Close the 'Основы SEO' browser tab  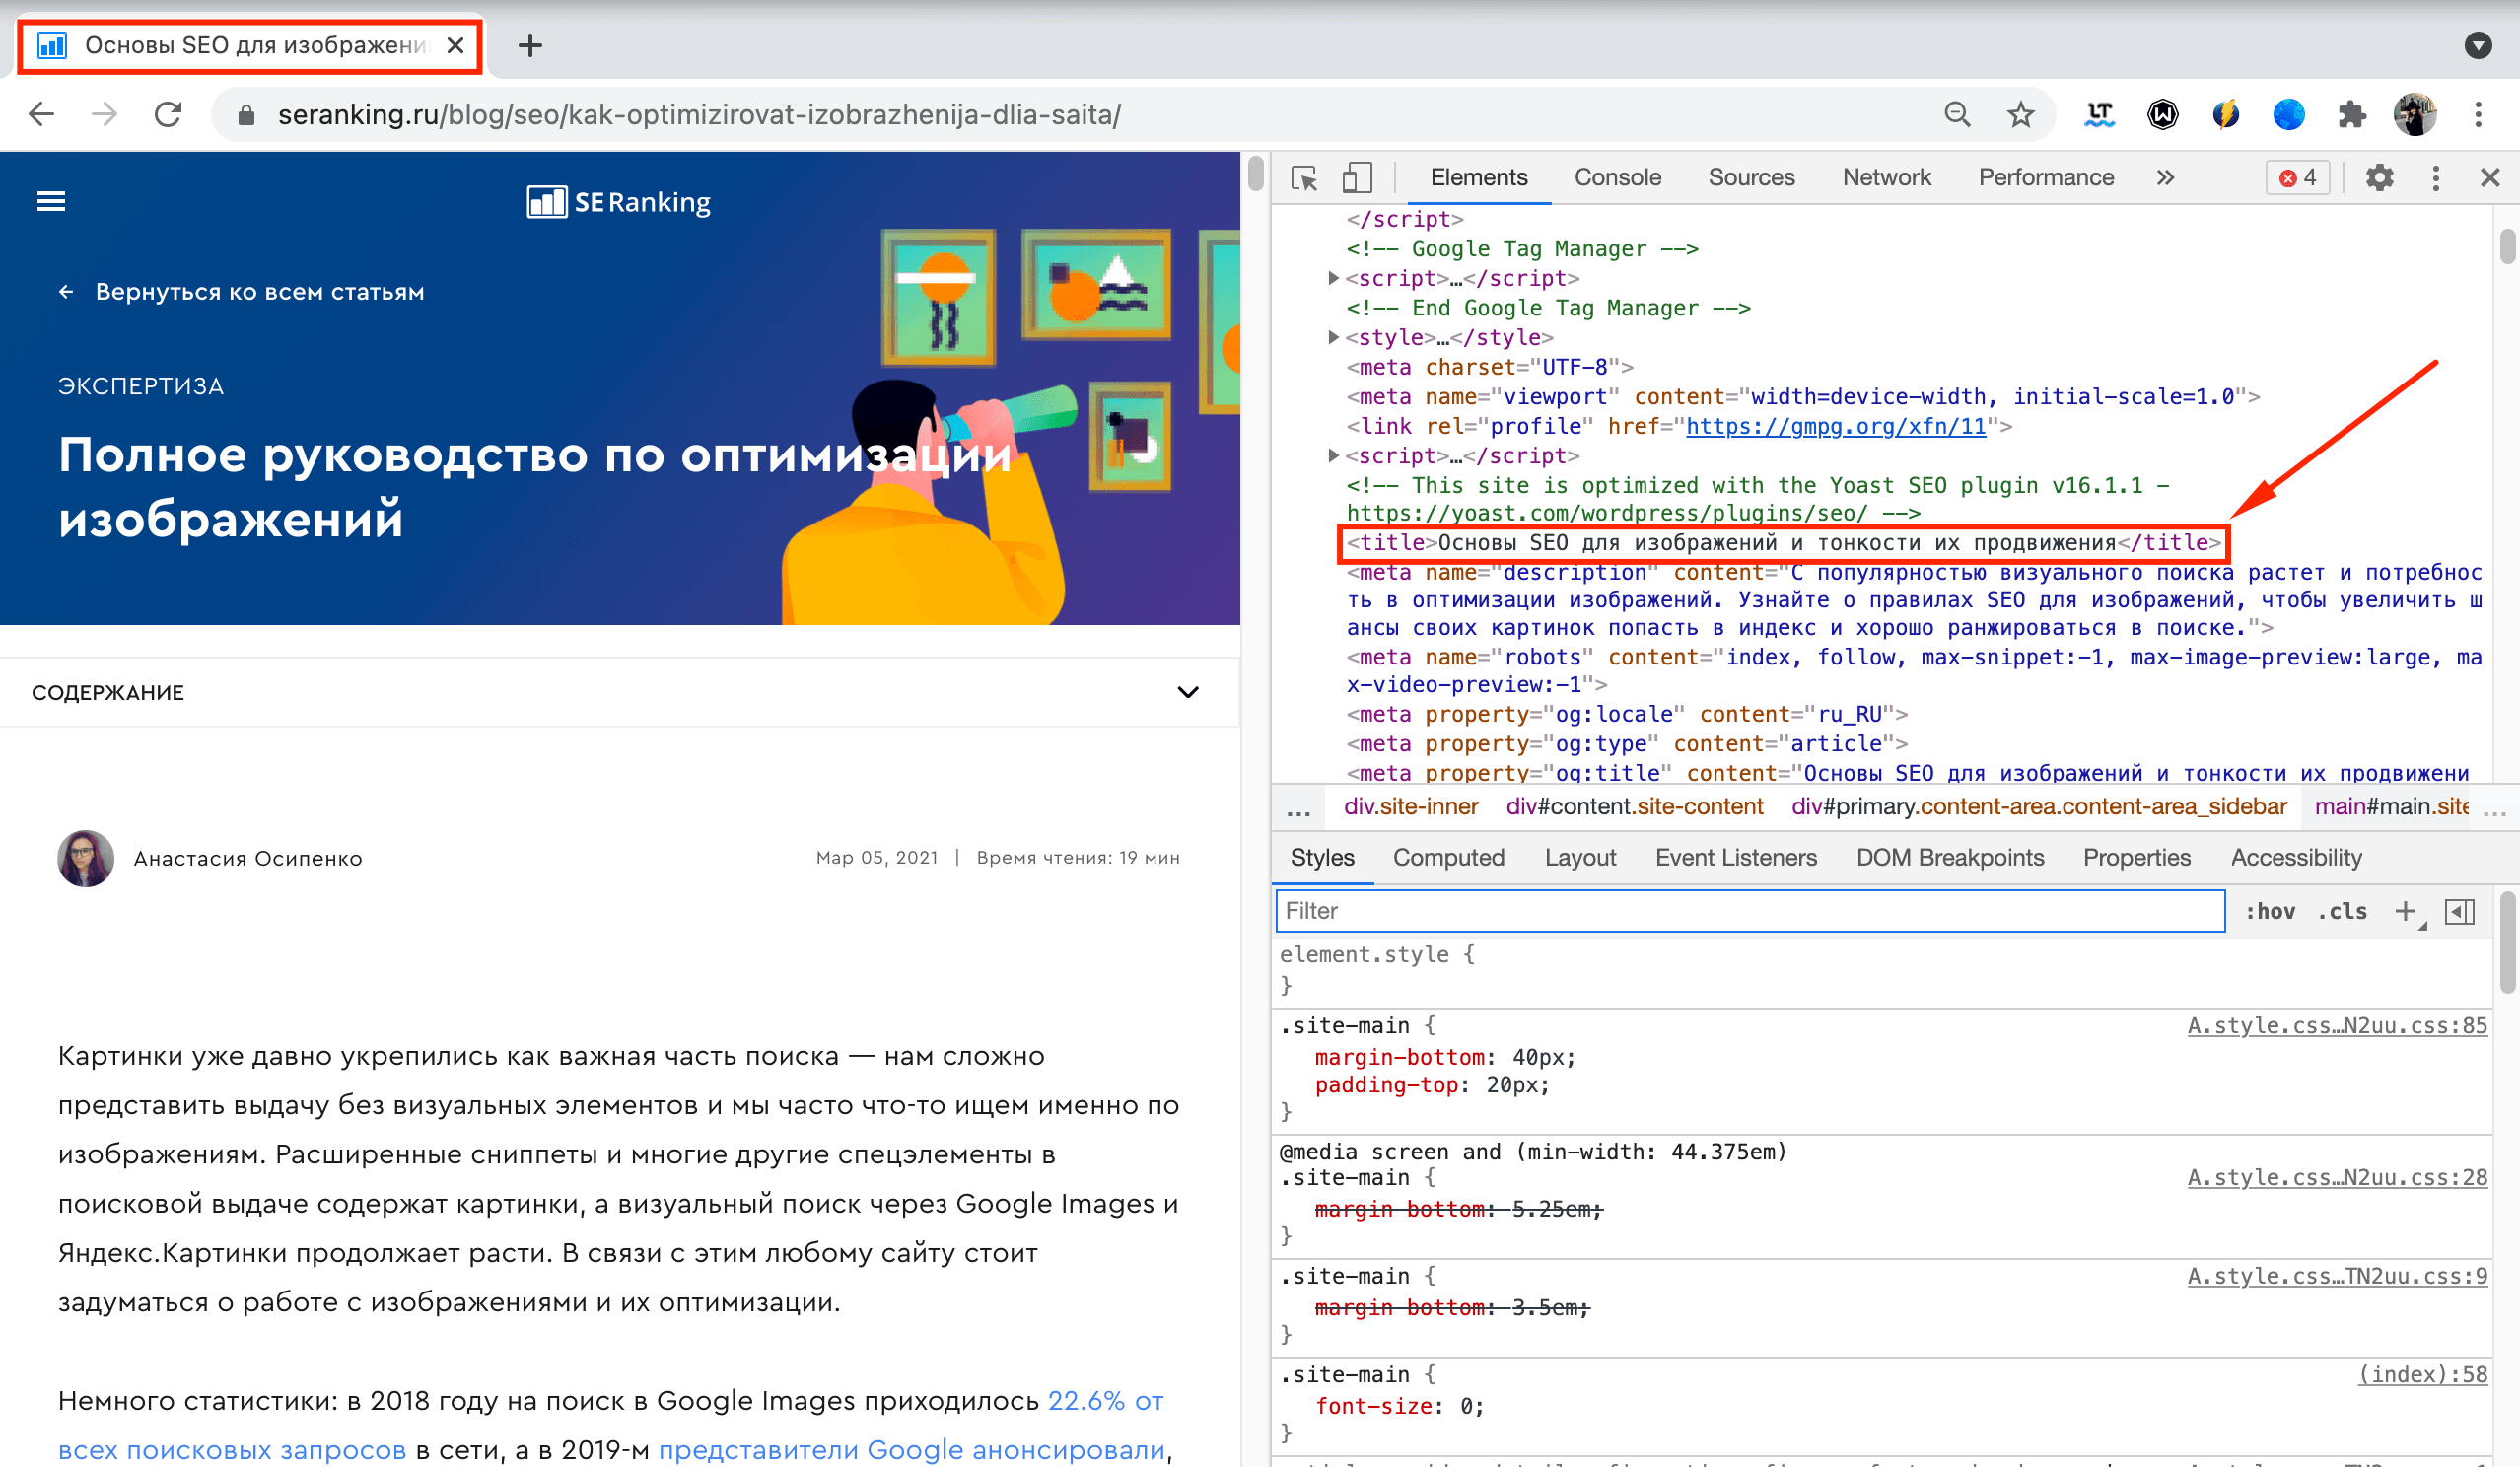click(455, 45)
